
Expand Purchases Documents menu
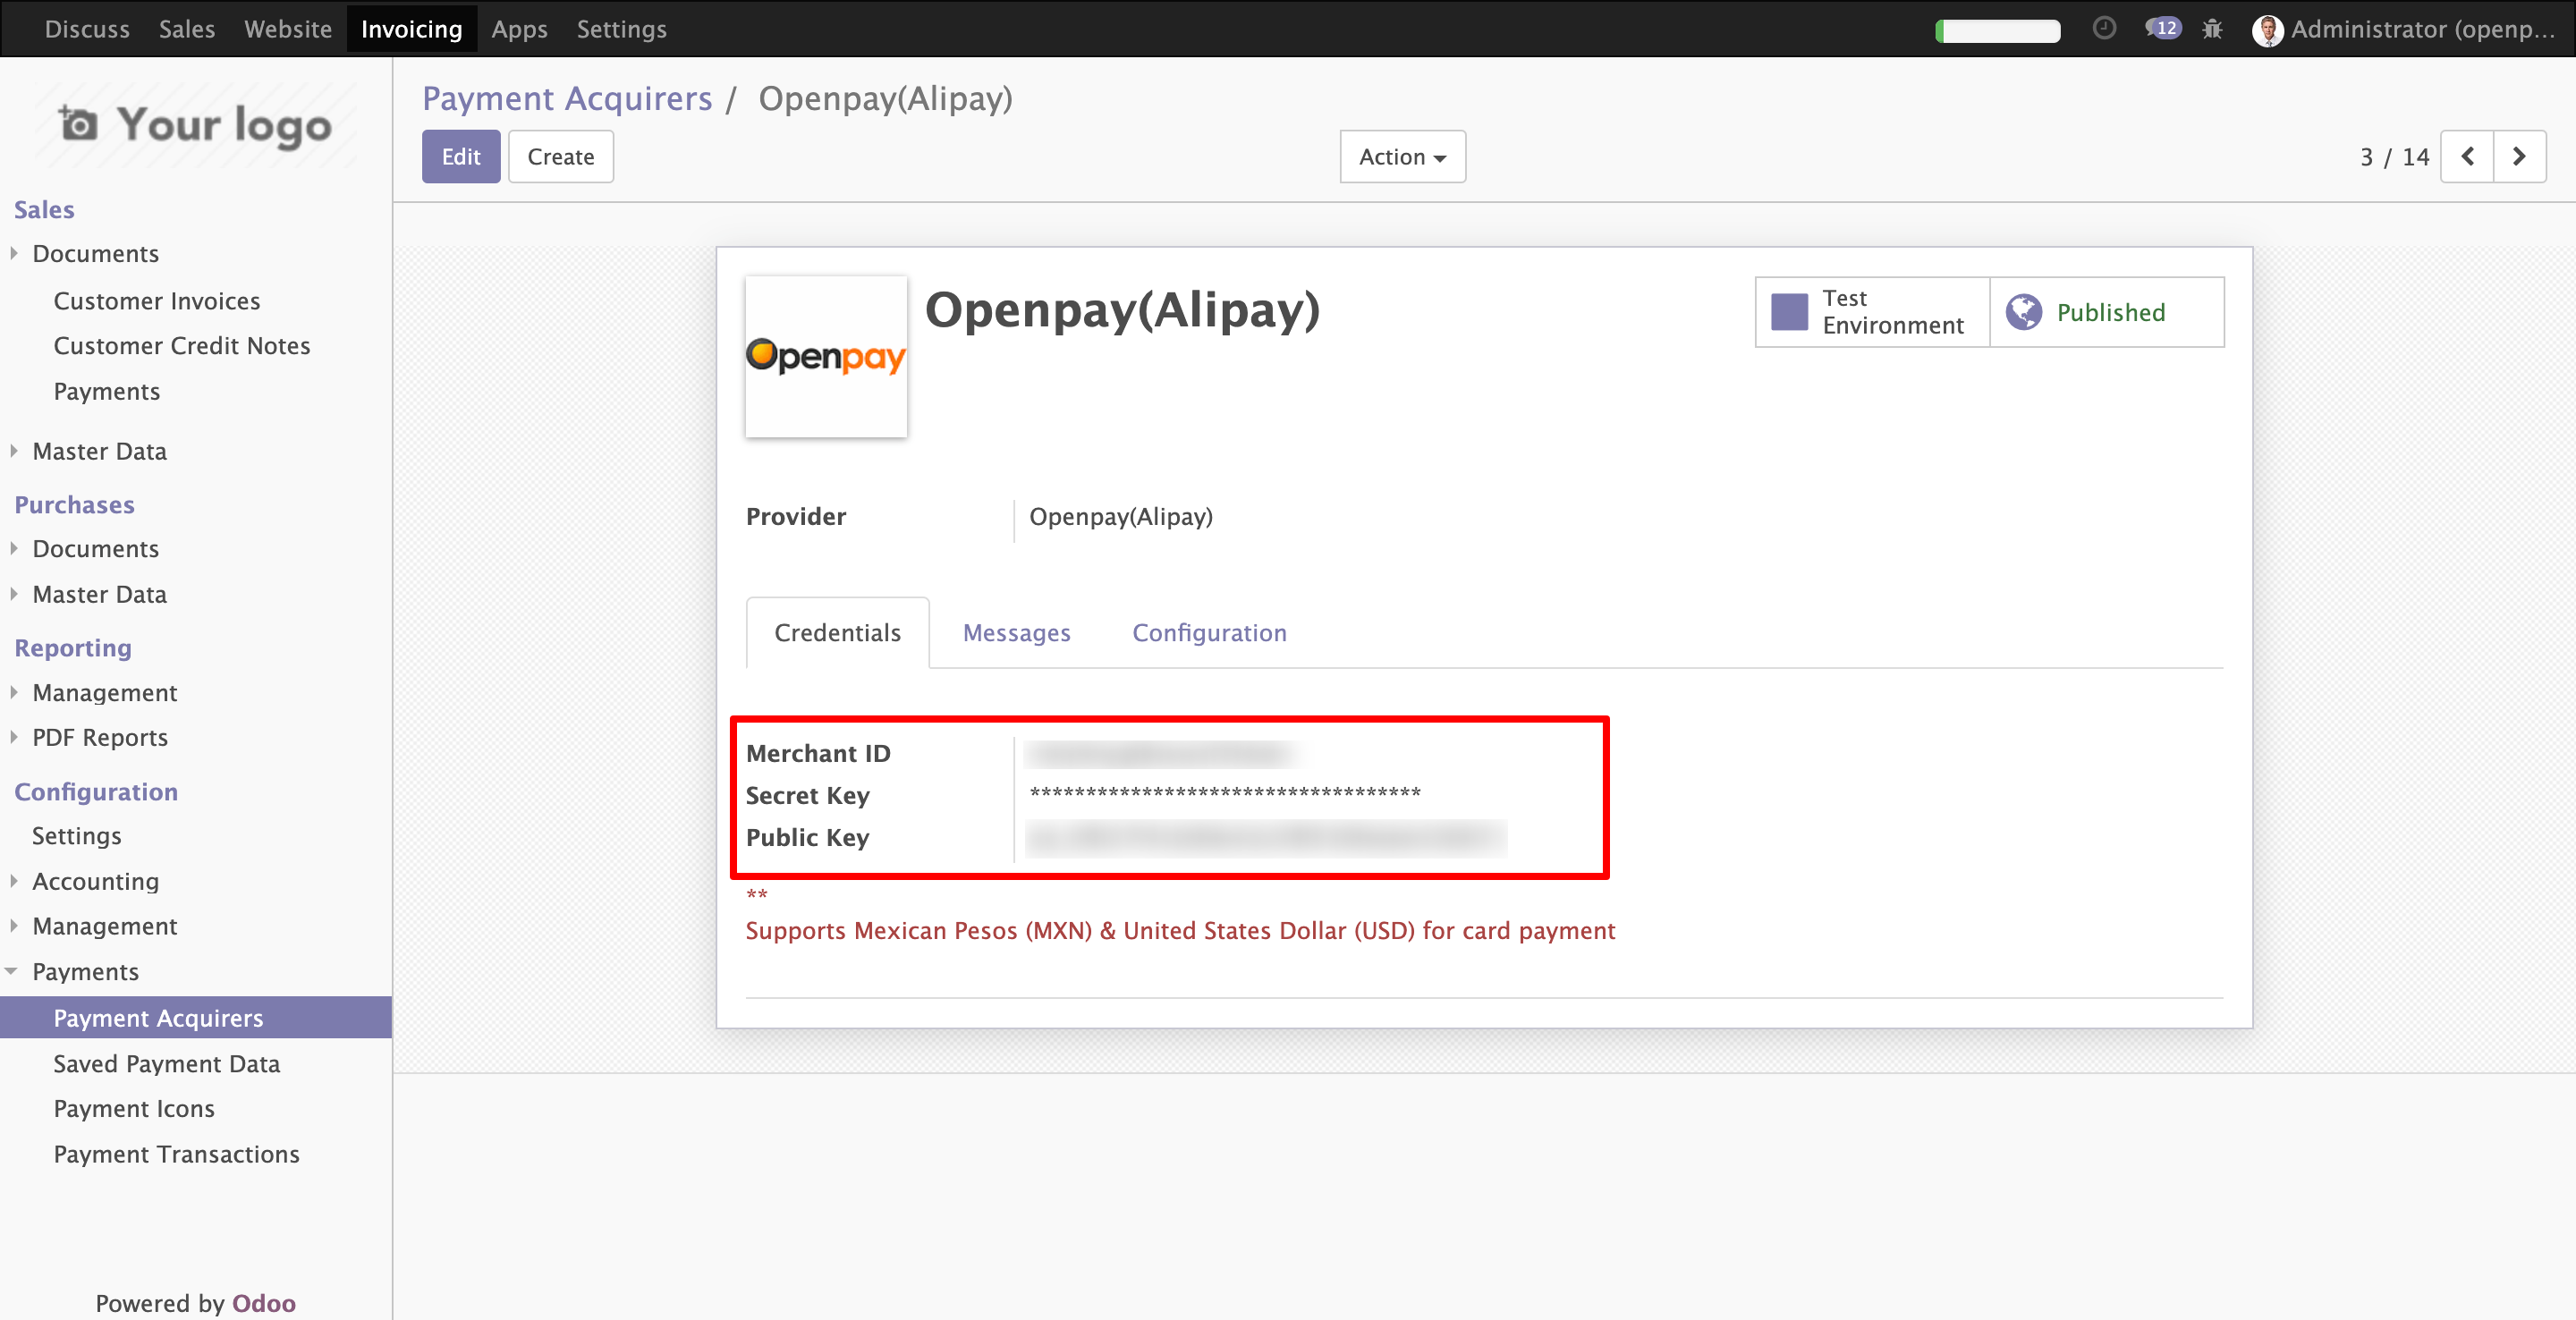click(95, 549)
